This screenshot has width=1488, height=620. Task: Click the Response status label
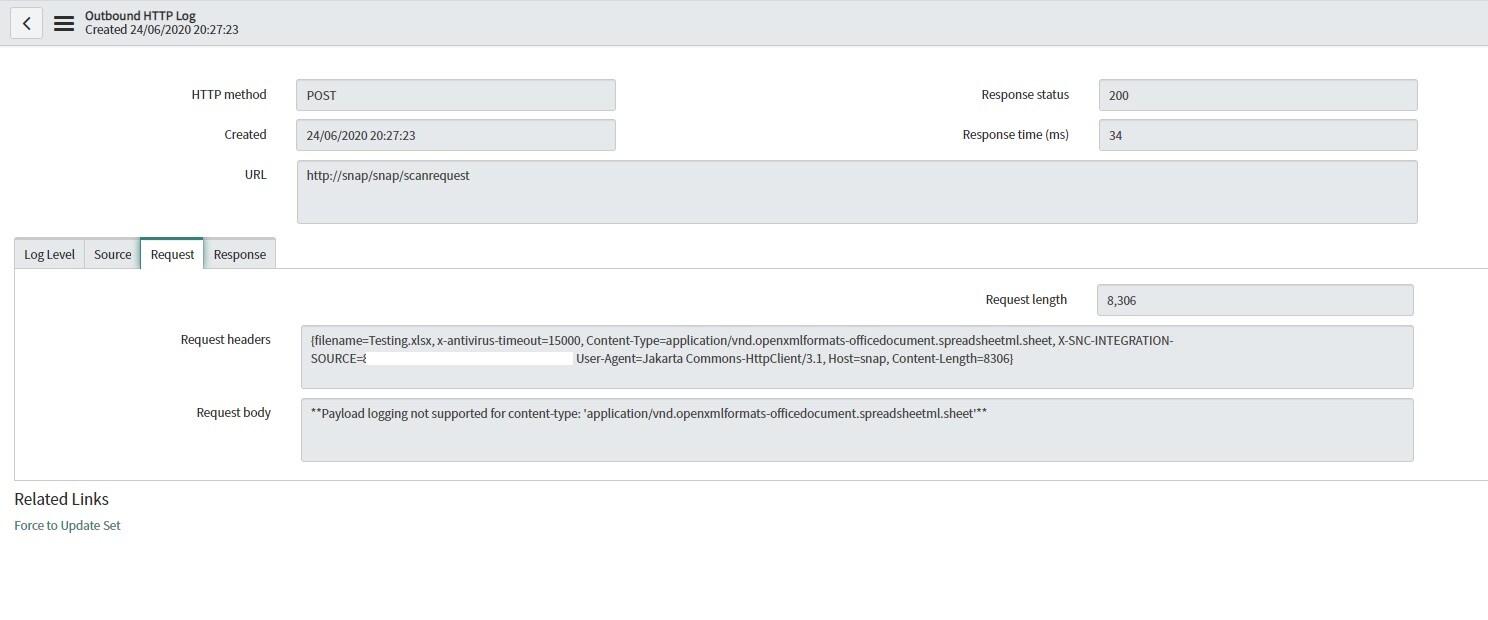[x=1025, y=95]
